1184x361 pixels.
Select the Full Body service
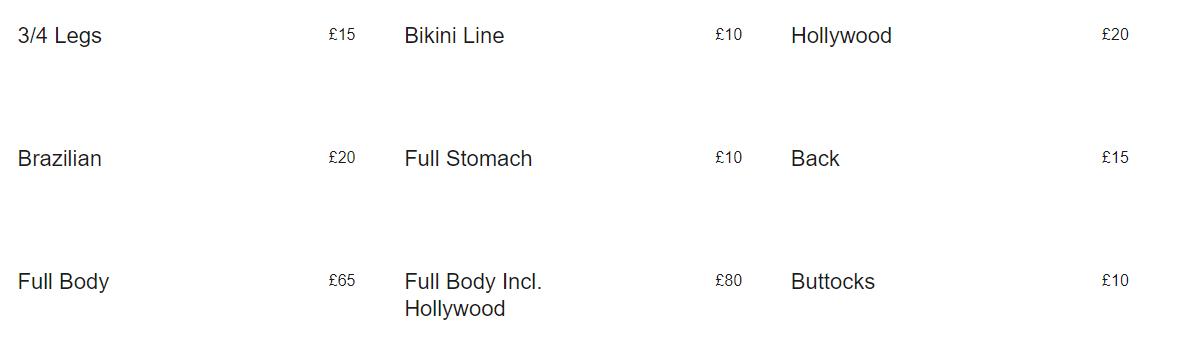(x=63, y=282)
